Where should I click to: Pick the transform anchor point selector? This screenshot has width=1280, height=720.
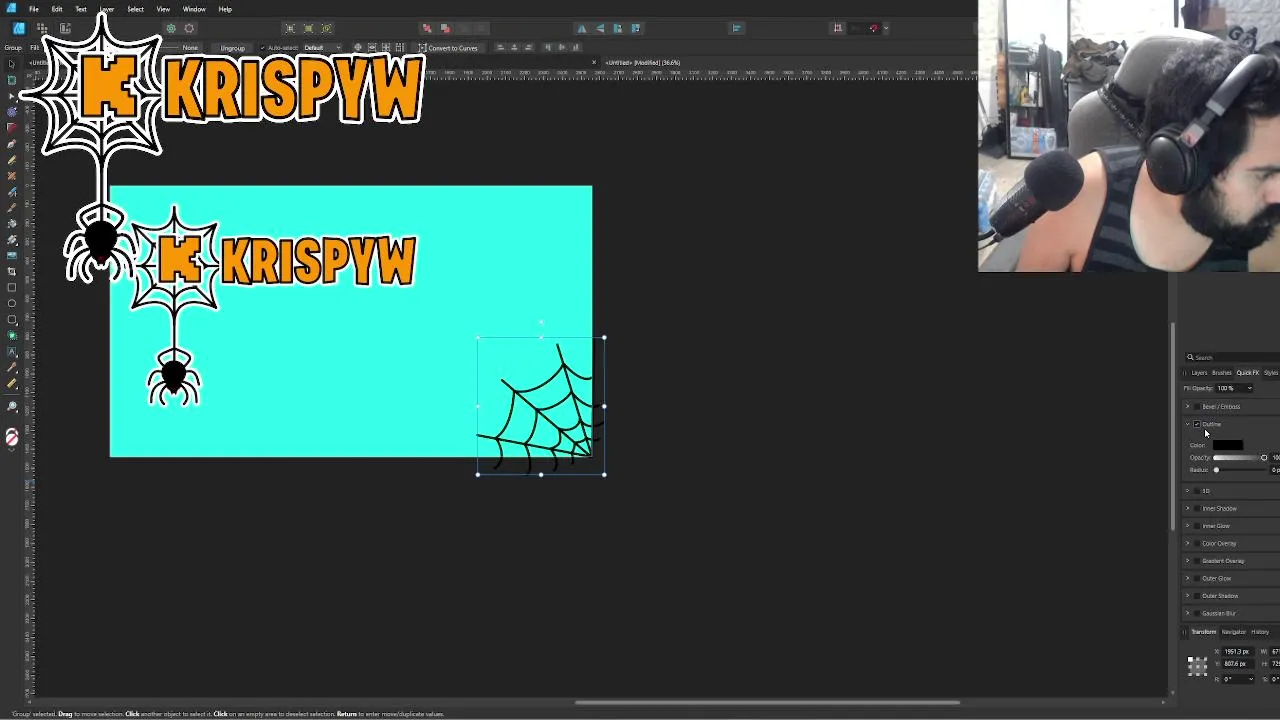pyautogui.click(x=1197, y=665)
